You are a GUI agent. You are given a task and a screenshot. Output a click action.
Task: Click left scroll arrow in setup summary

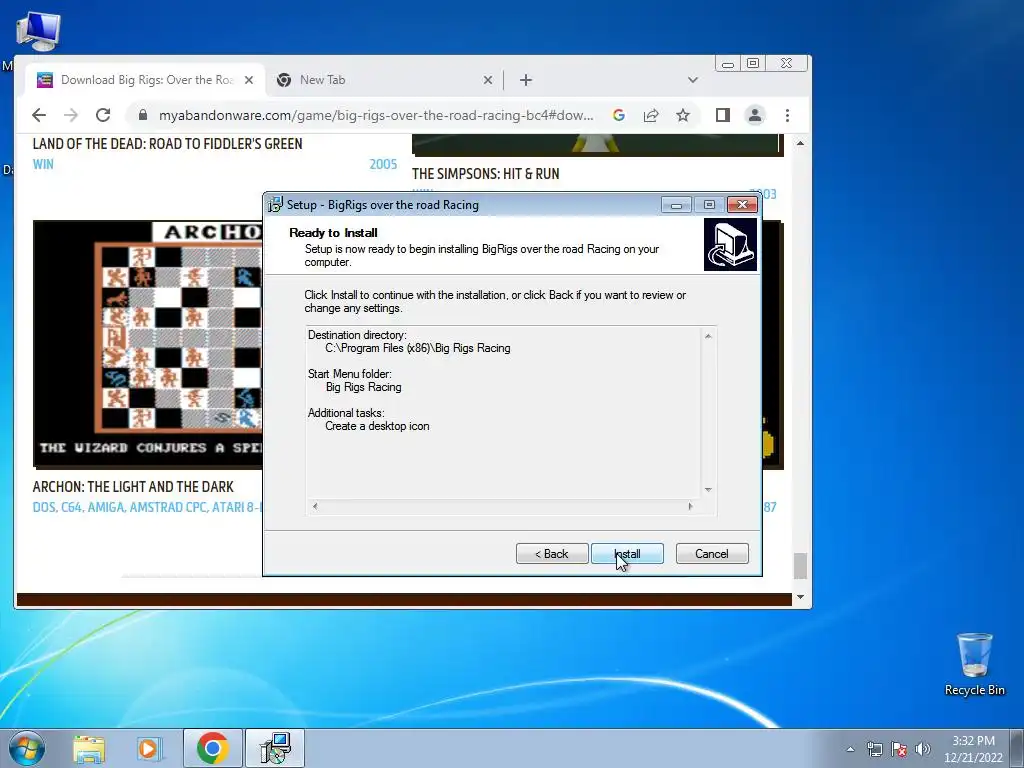click(315, 506)
